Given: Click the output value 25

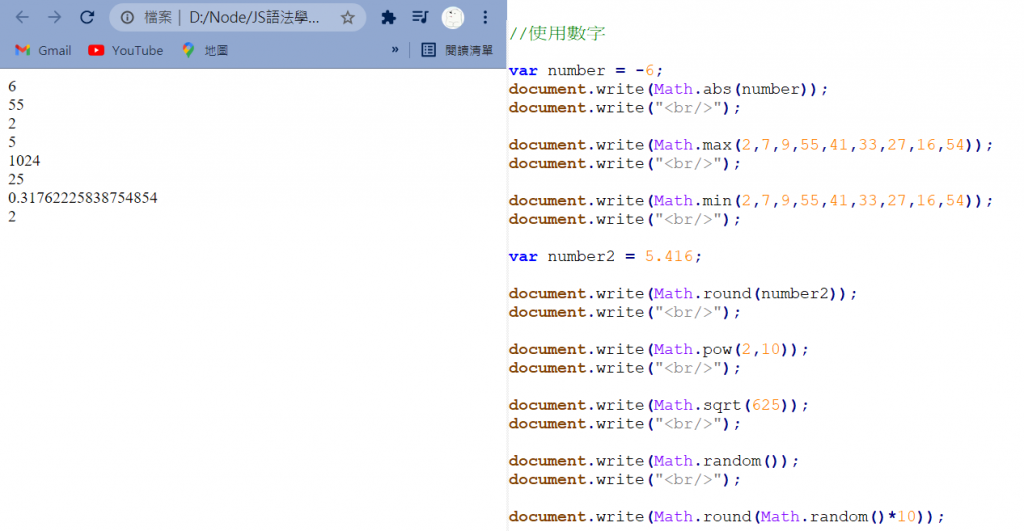Looking at the screenshot, I should [x=16, y=179].
